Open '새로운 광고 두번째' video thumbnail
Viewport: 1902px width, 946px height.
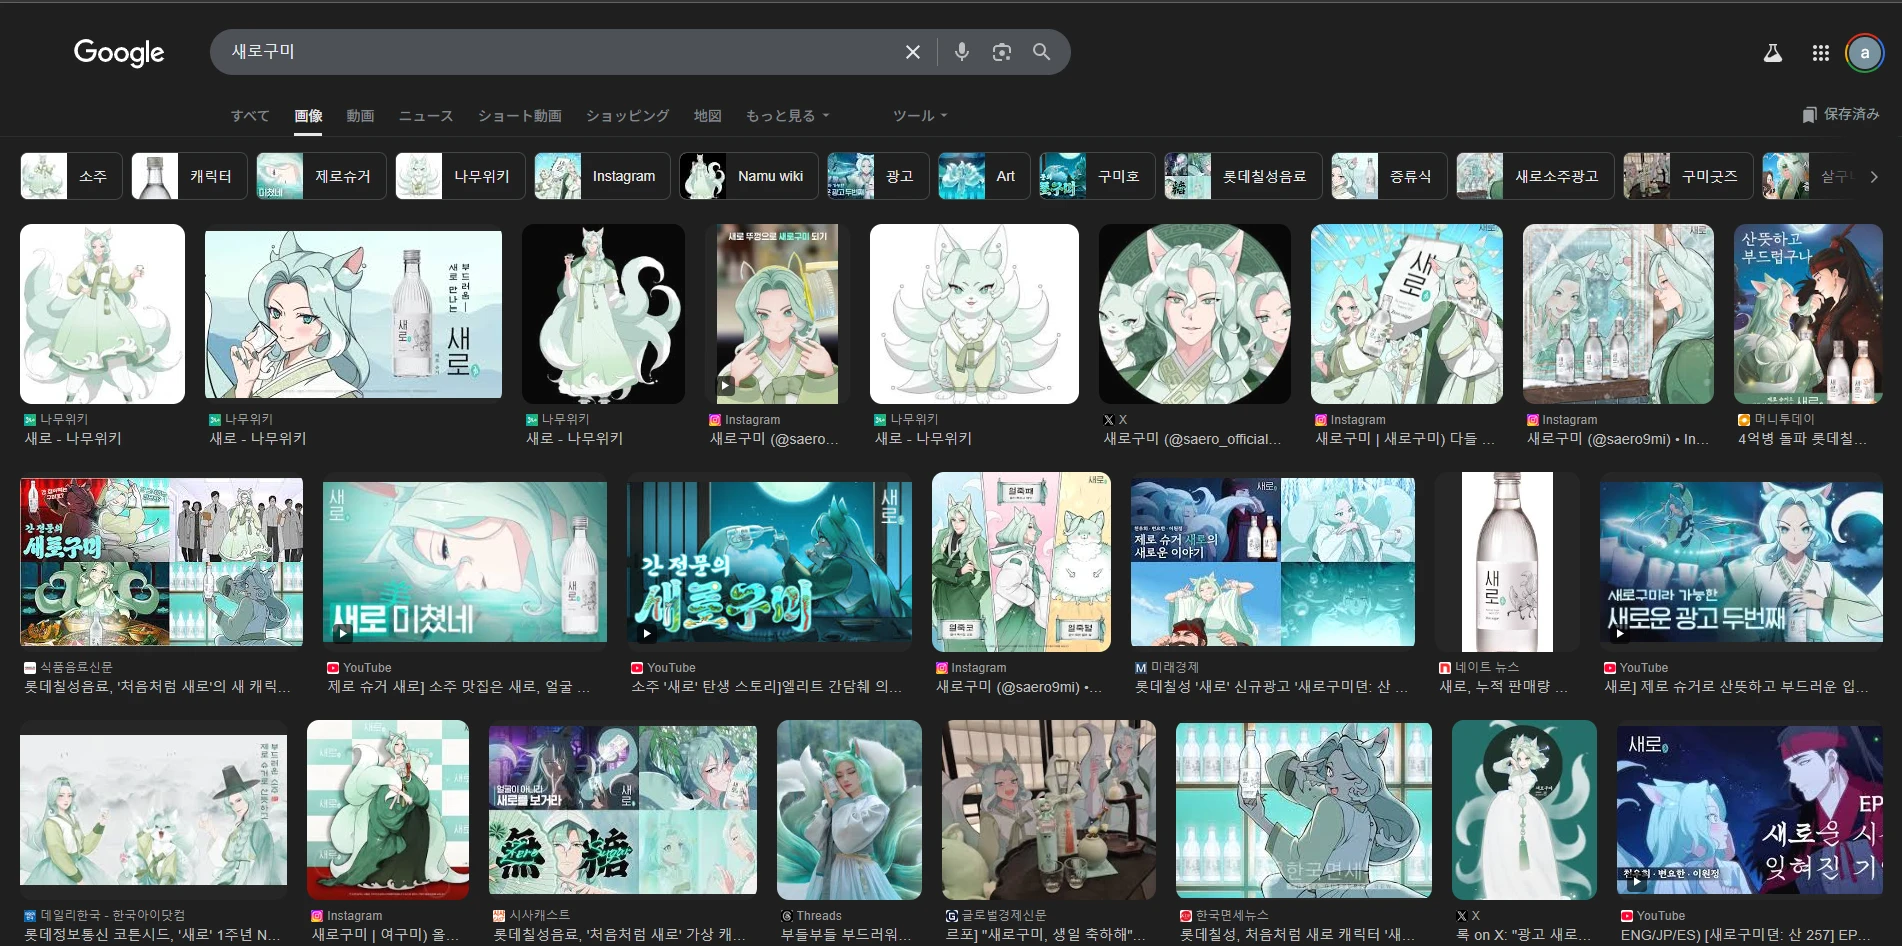point(1741,562)
